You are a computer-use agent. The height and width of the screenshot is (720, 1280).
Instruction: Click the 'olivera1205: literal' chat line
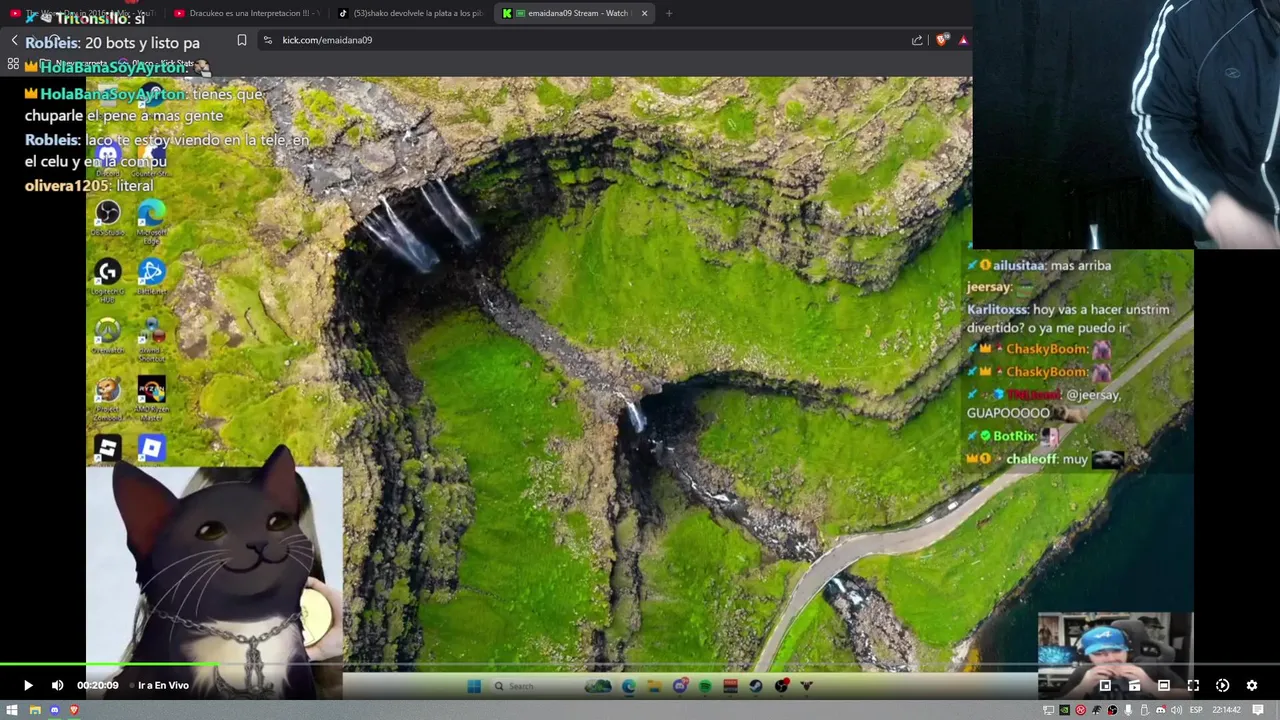89,186
